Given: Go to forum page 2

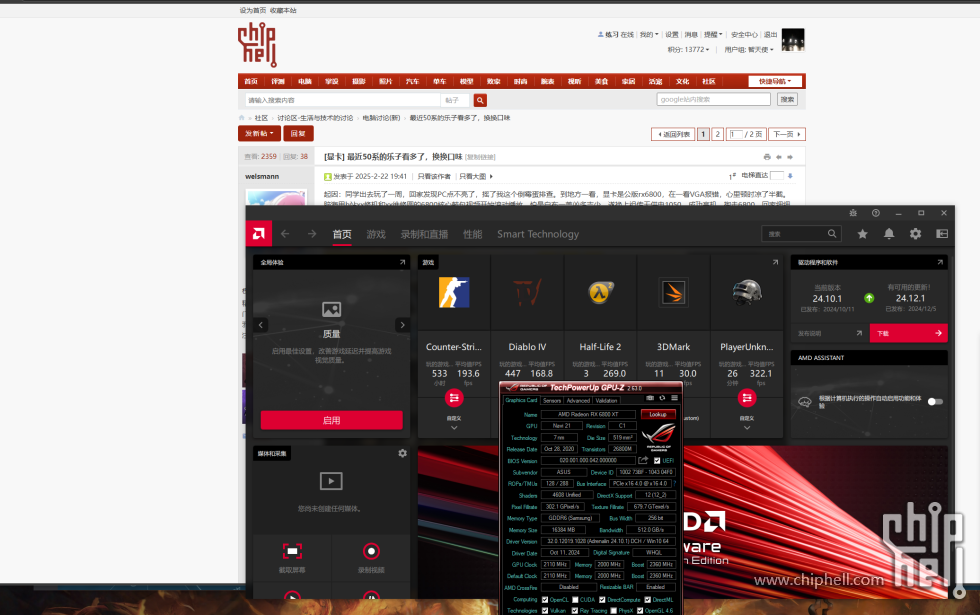Looking at the screenshot, I should [x=718, y=134].
